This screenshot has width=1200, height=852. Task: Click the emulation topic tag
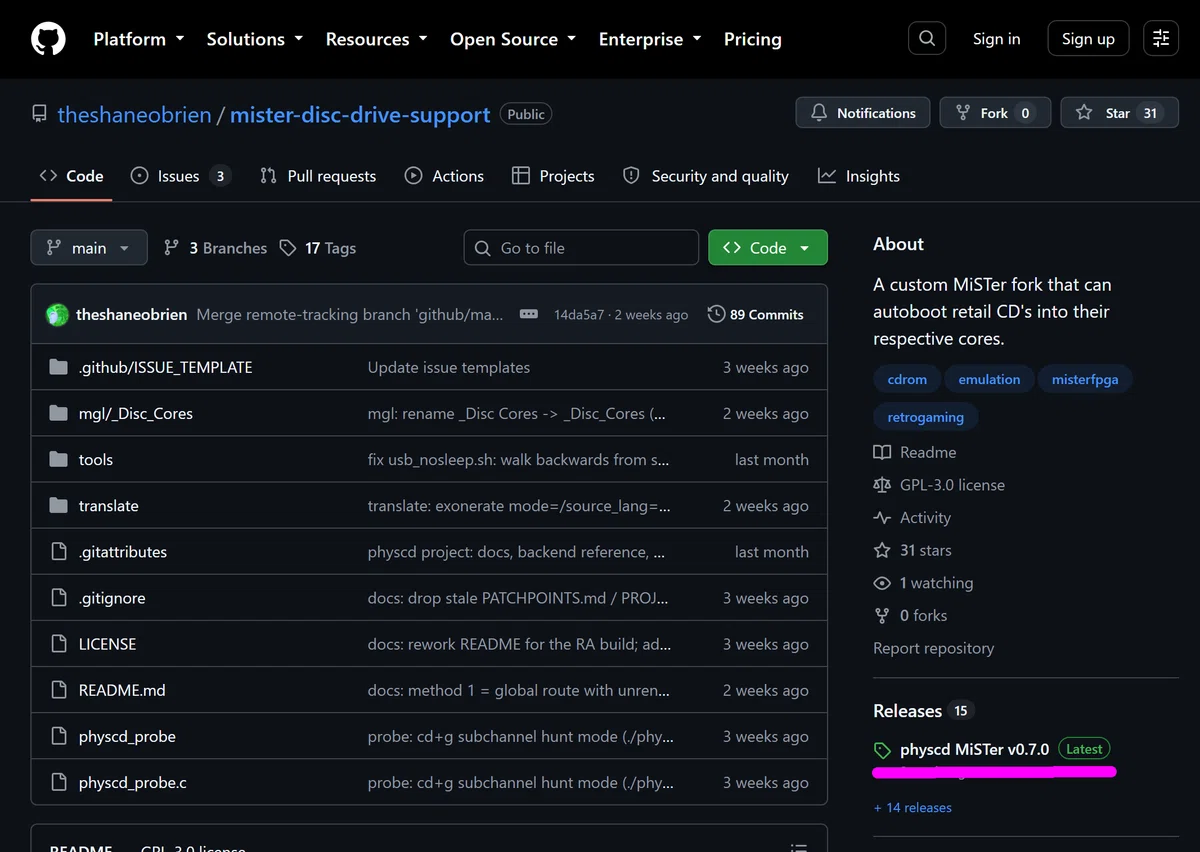(x=989, y=379)
